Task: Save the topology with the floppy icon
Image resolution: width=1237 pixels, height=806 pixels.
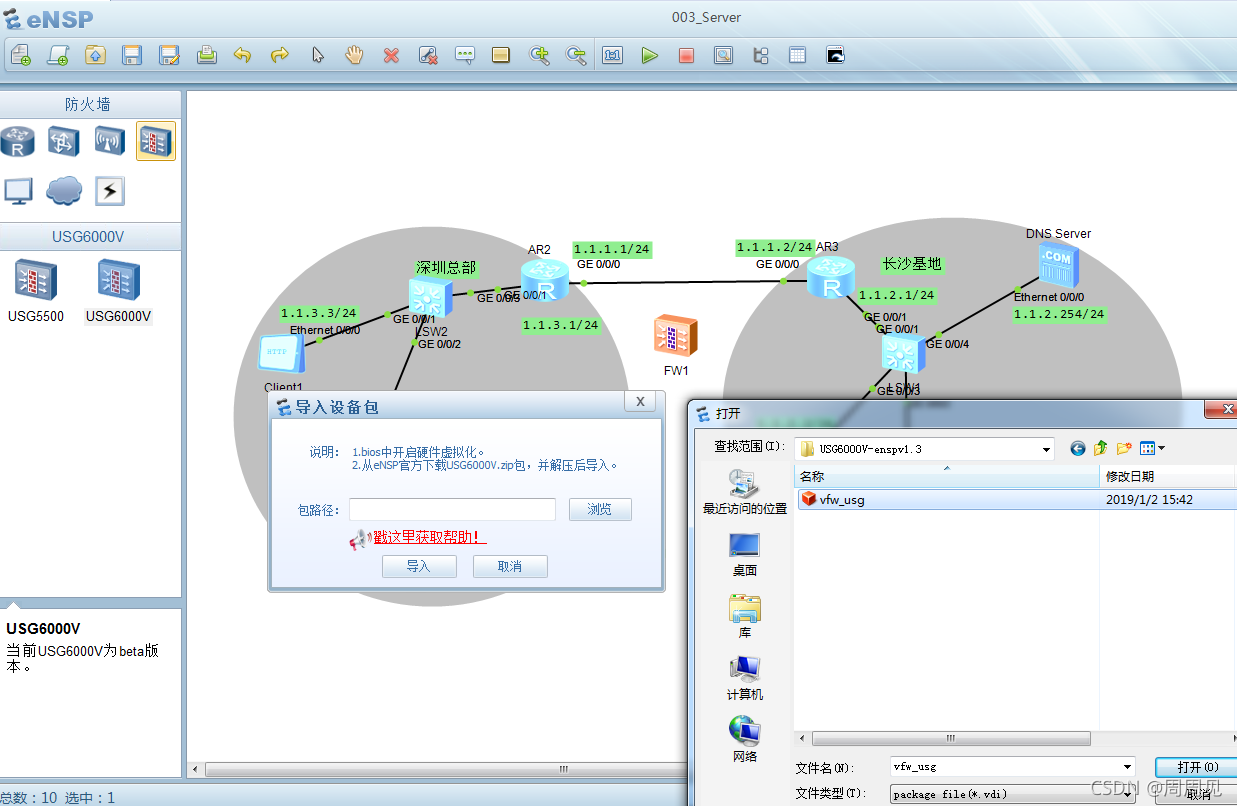Action: (x=132, y=56)
